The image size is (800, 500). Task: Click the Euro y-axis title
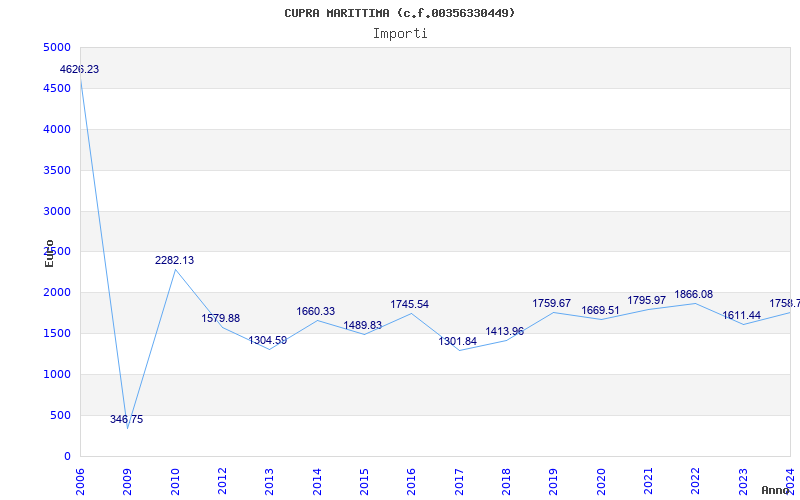pos(49,253)
